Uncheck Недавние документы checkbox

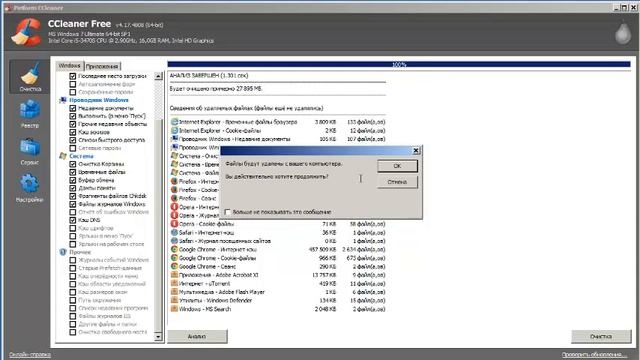(x=73, y=108)
